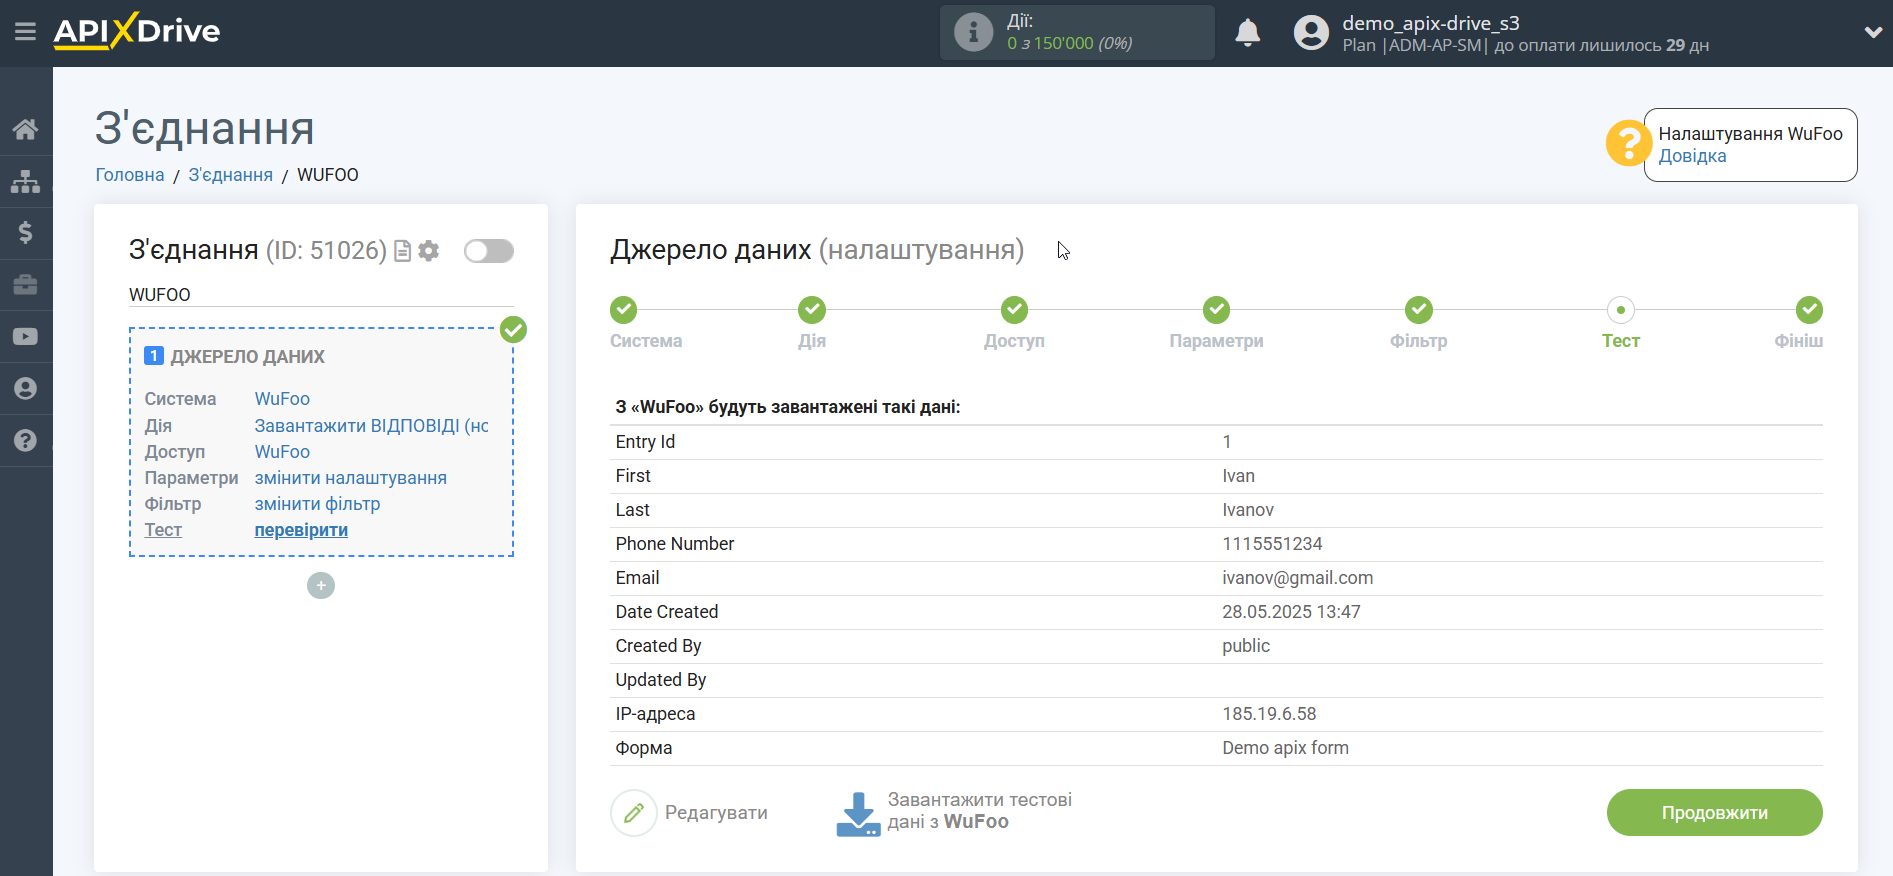Toggle the connection on/off switch
The height and width of the screenshot is (876, 1893).
tap(489, 251)
